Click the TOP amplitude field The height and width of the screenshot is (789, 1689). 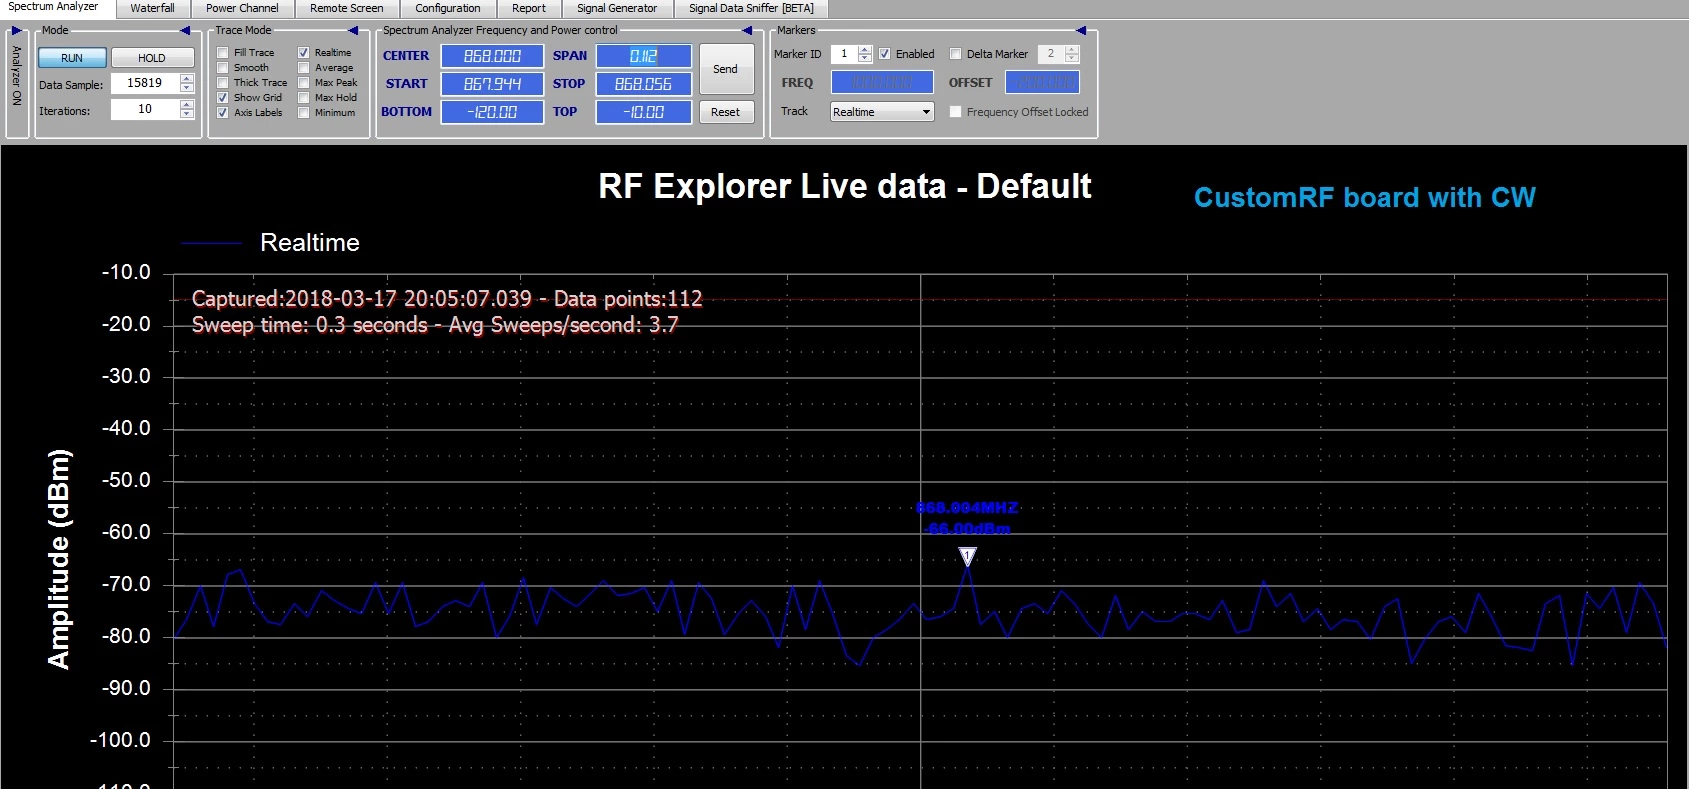[x=643, y=112]
